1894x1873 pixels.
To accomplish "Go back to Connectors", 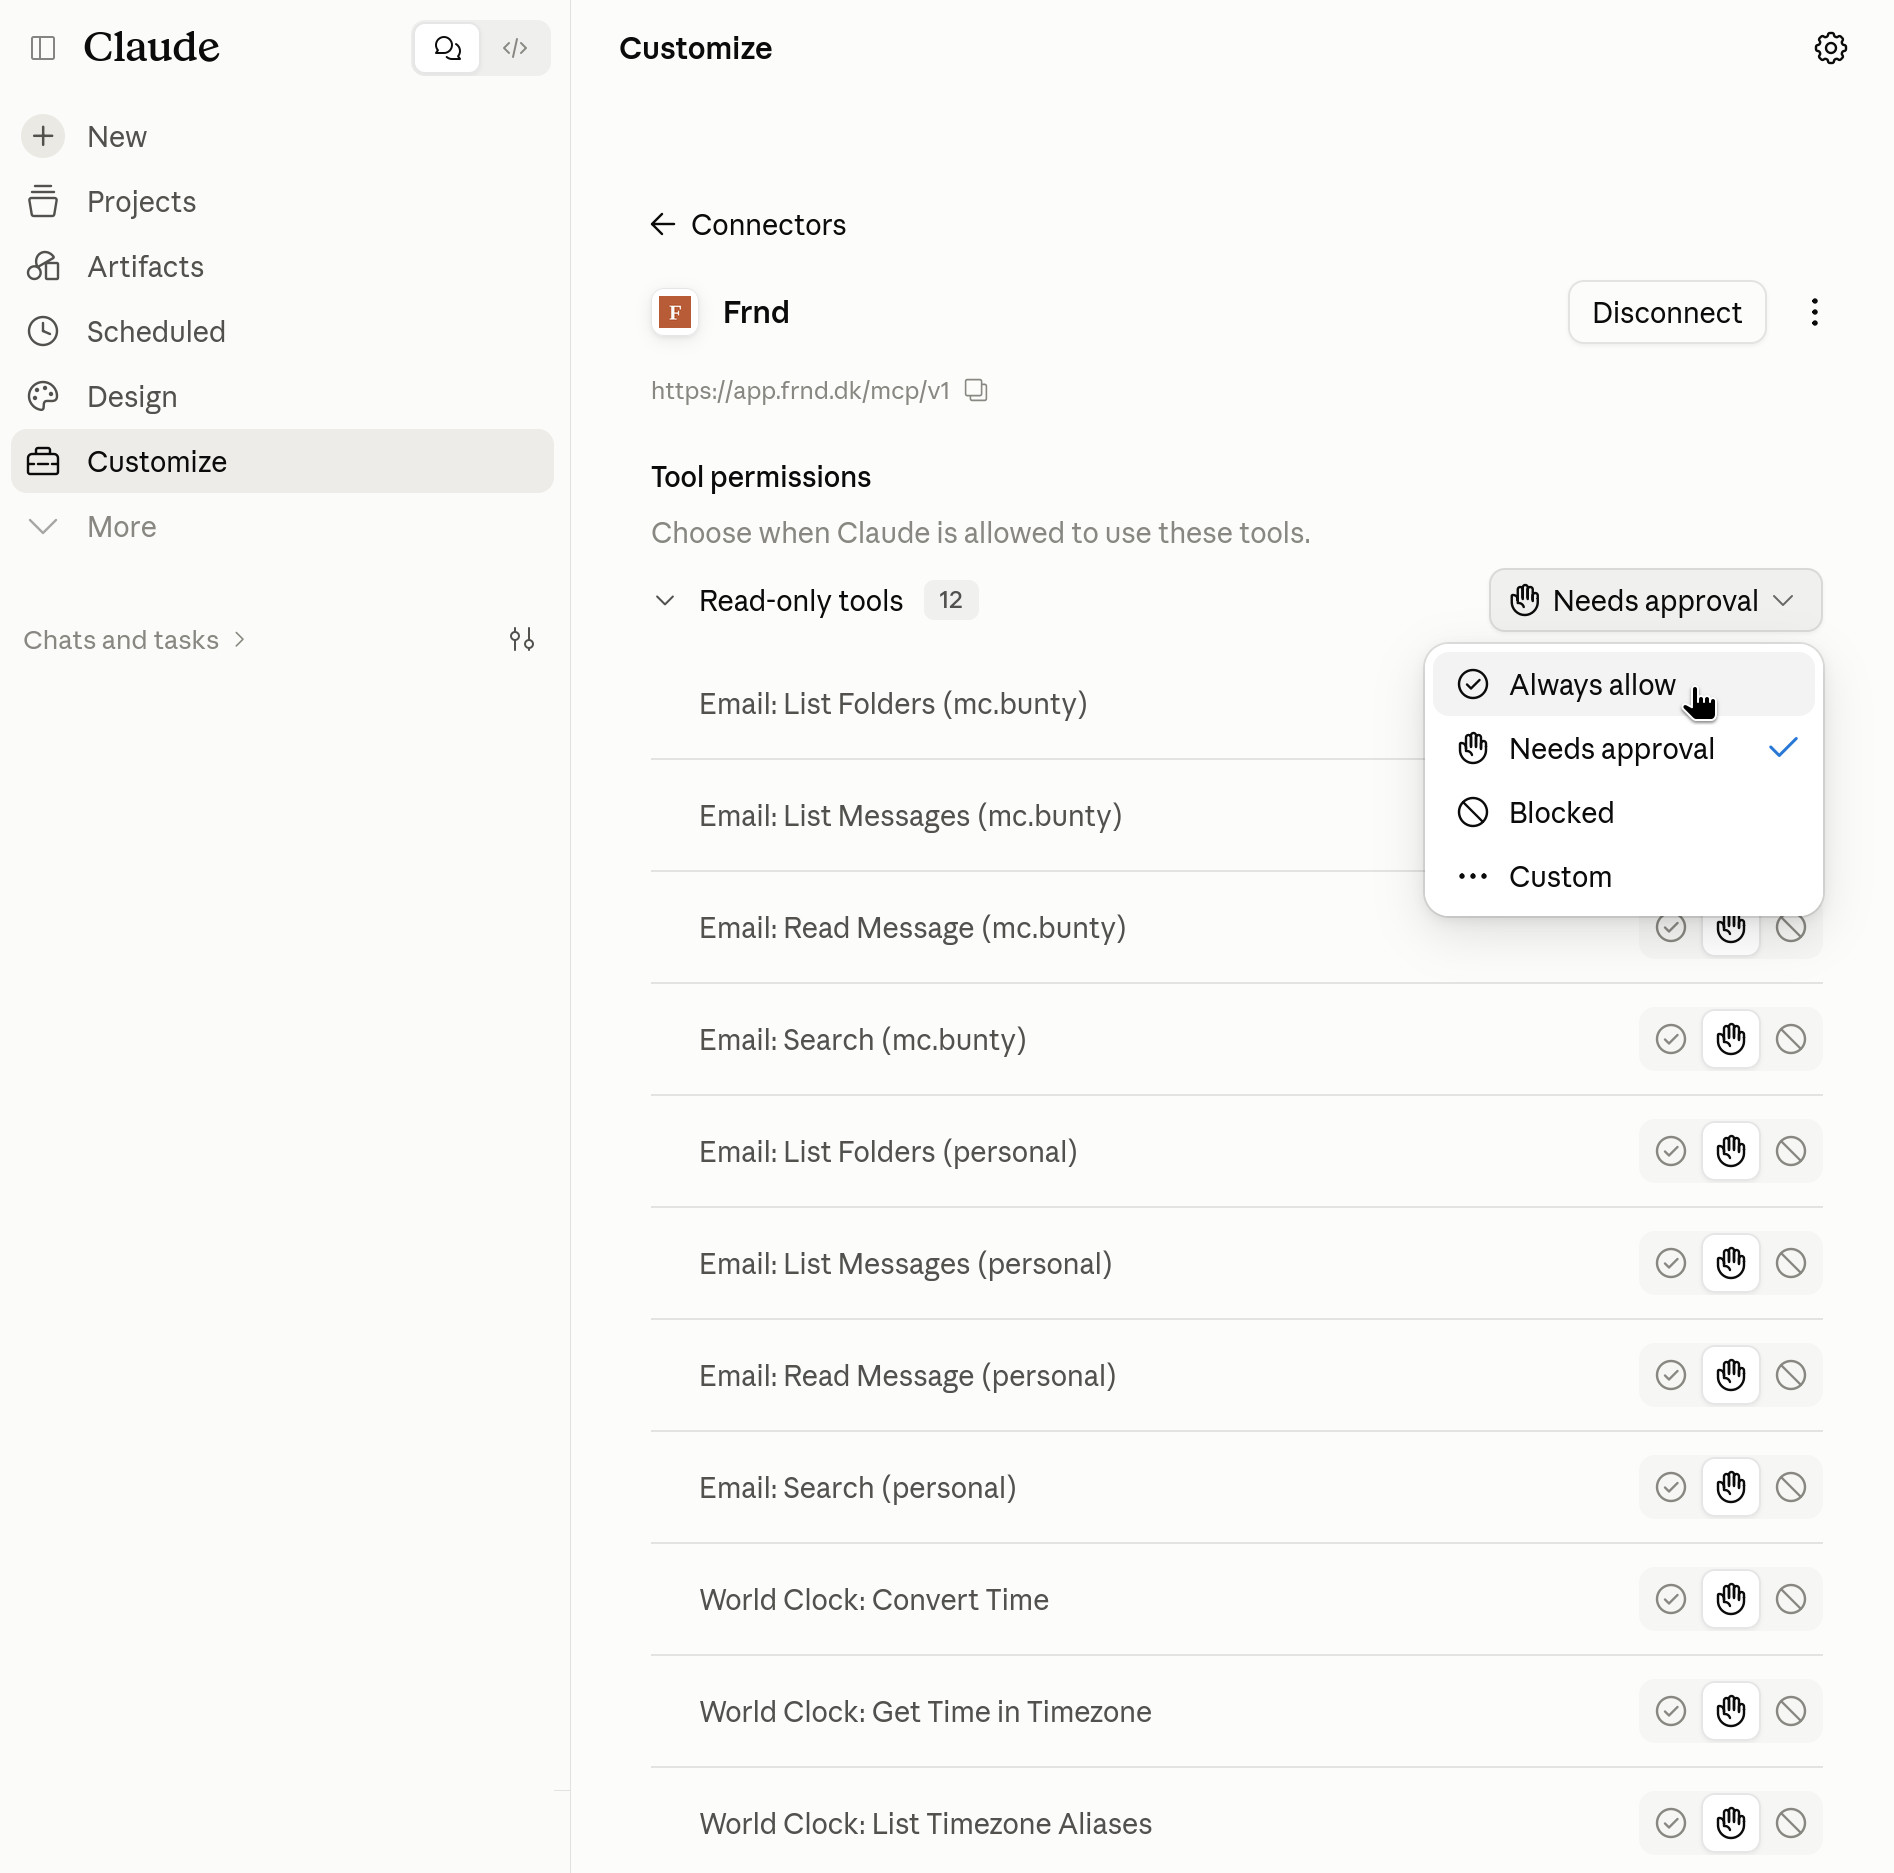I will click(748, 224).
